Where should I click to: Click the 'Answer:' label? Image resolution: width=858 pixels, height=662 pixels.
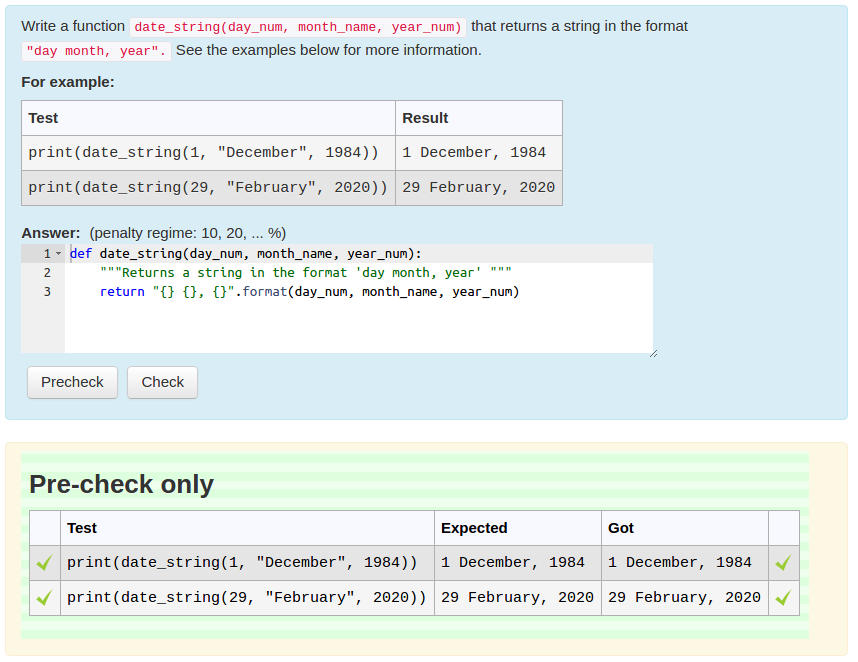tap(51, 233)
